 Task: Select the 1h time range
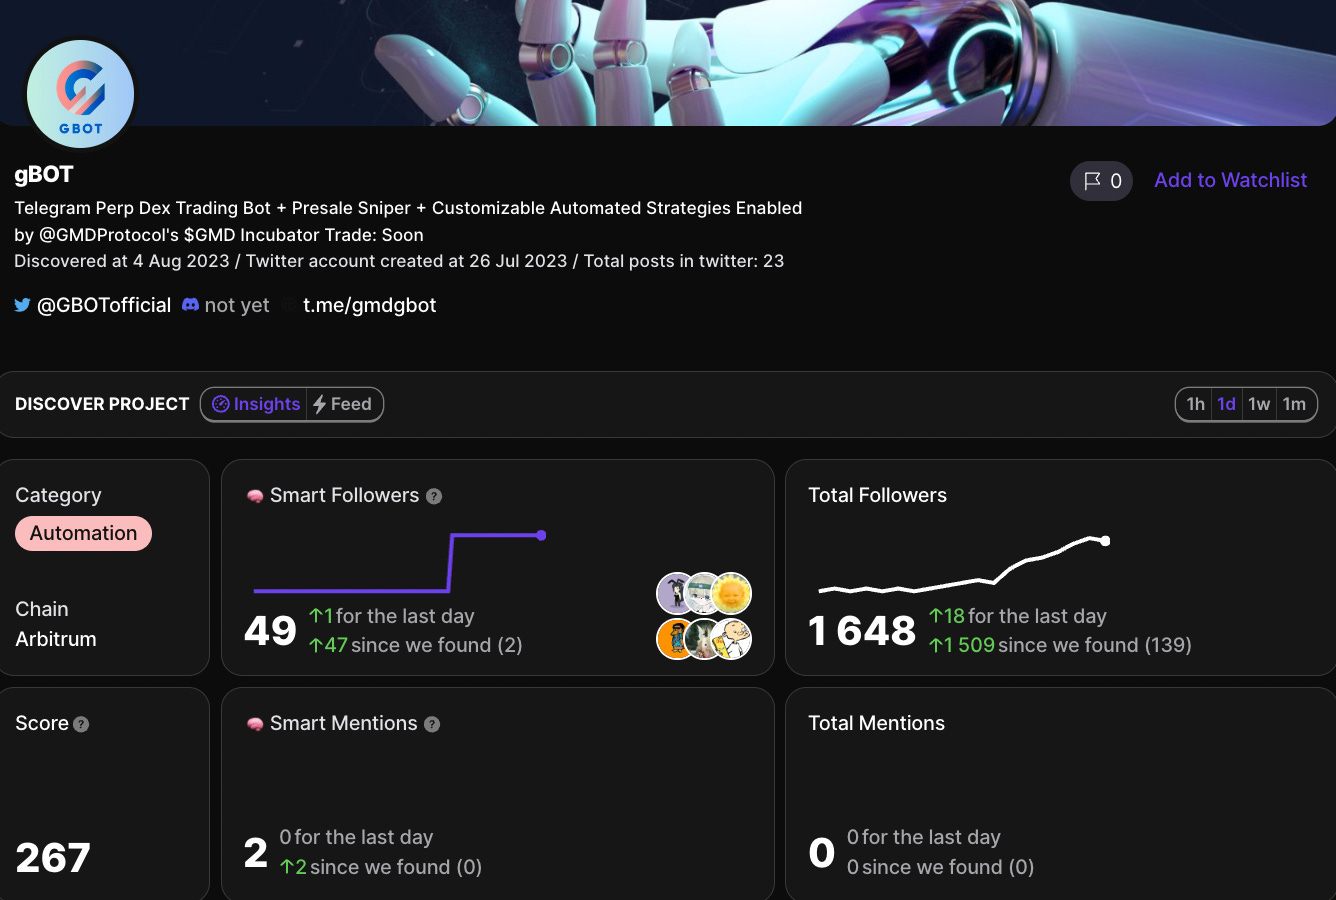pyautogui.click(x=1195, y=404)
